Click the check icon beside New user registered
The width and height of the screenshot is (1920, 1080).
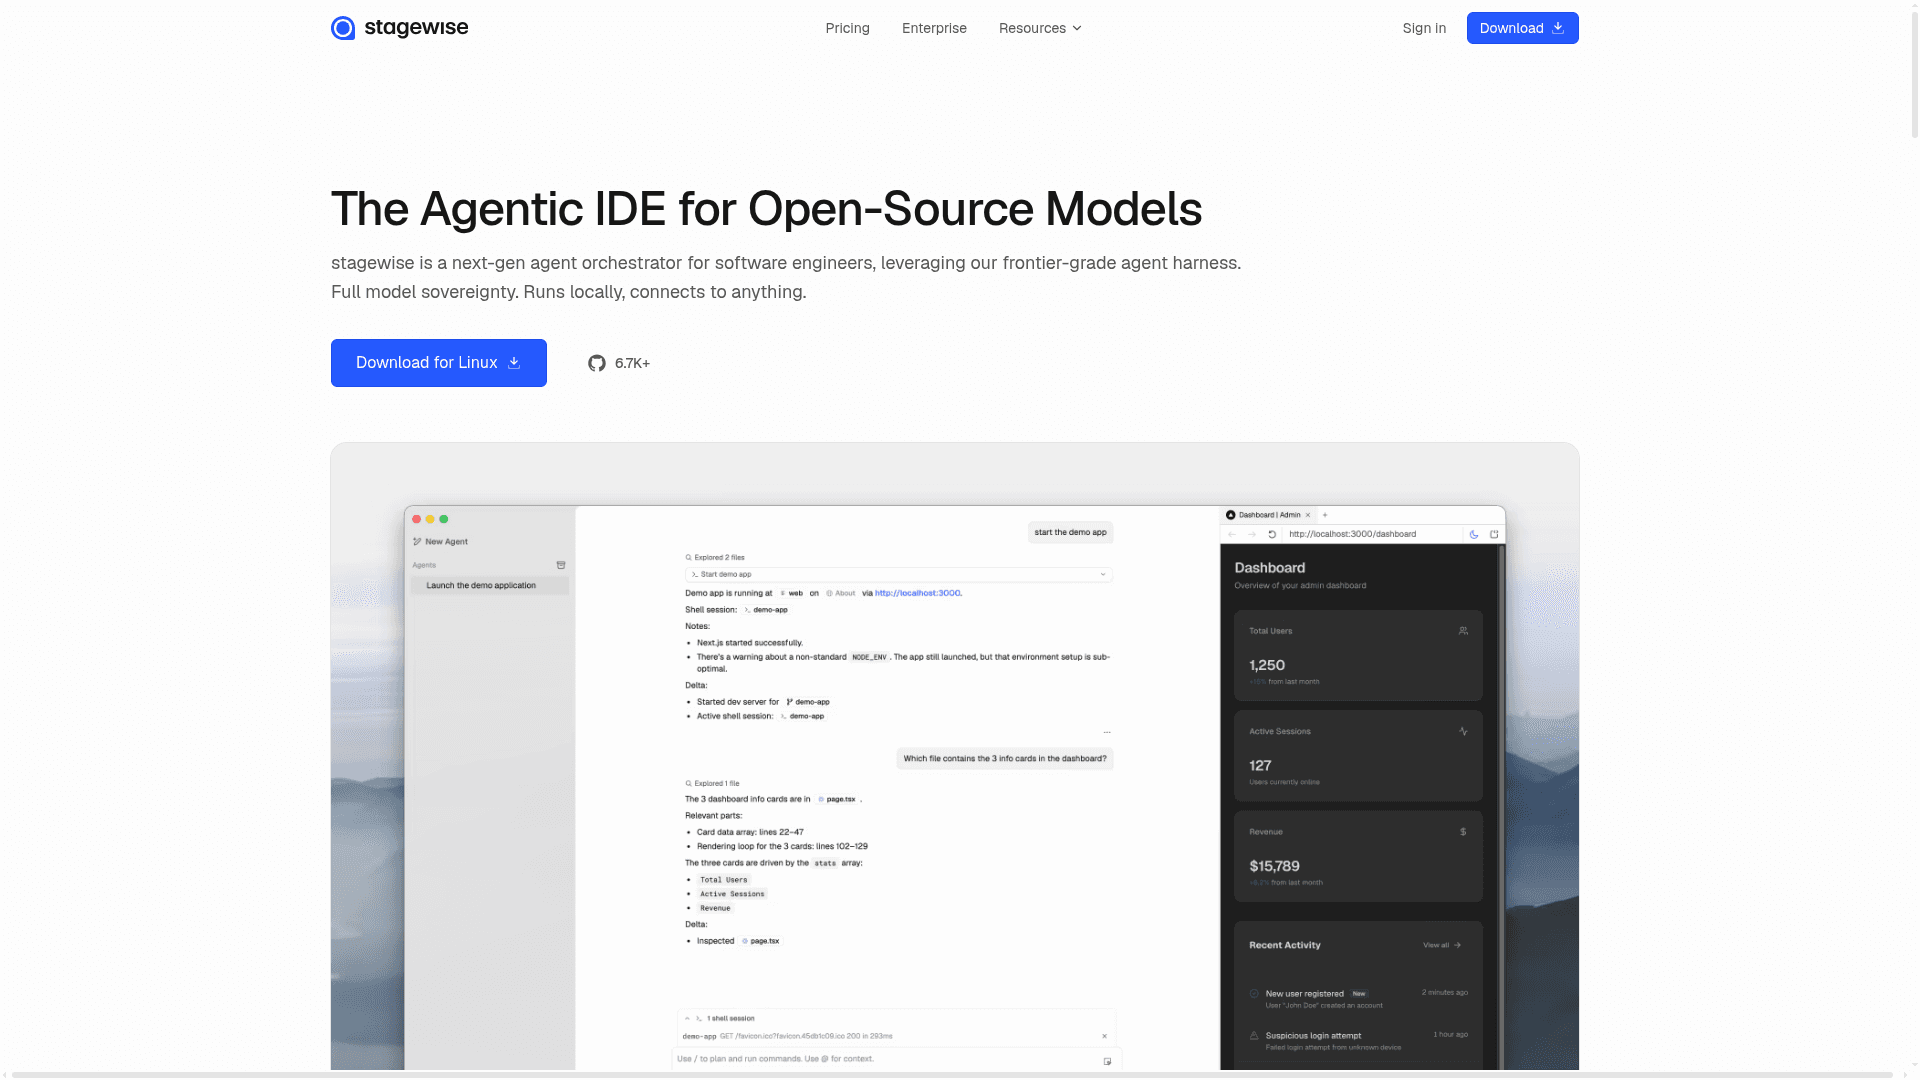(x=1254, y=994)
